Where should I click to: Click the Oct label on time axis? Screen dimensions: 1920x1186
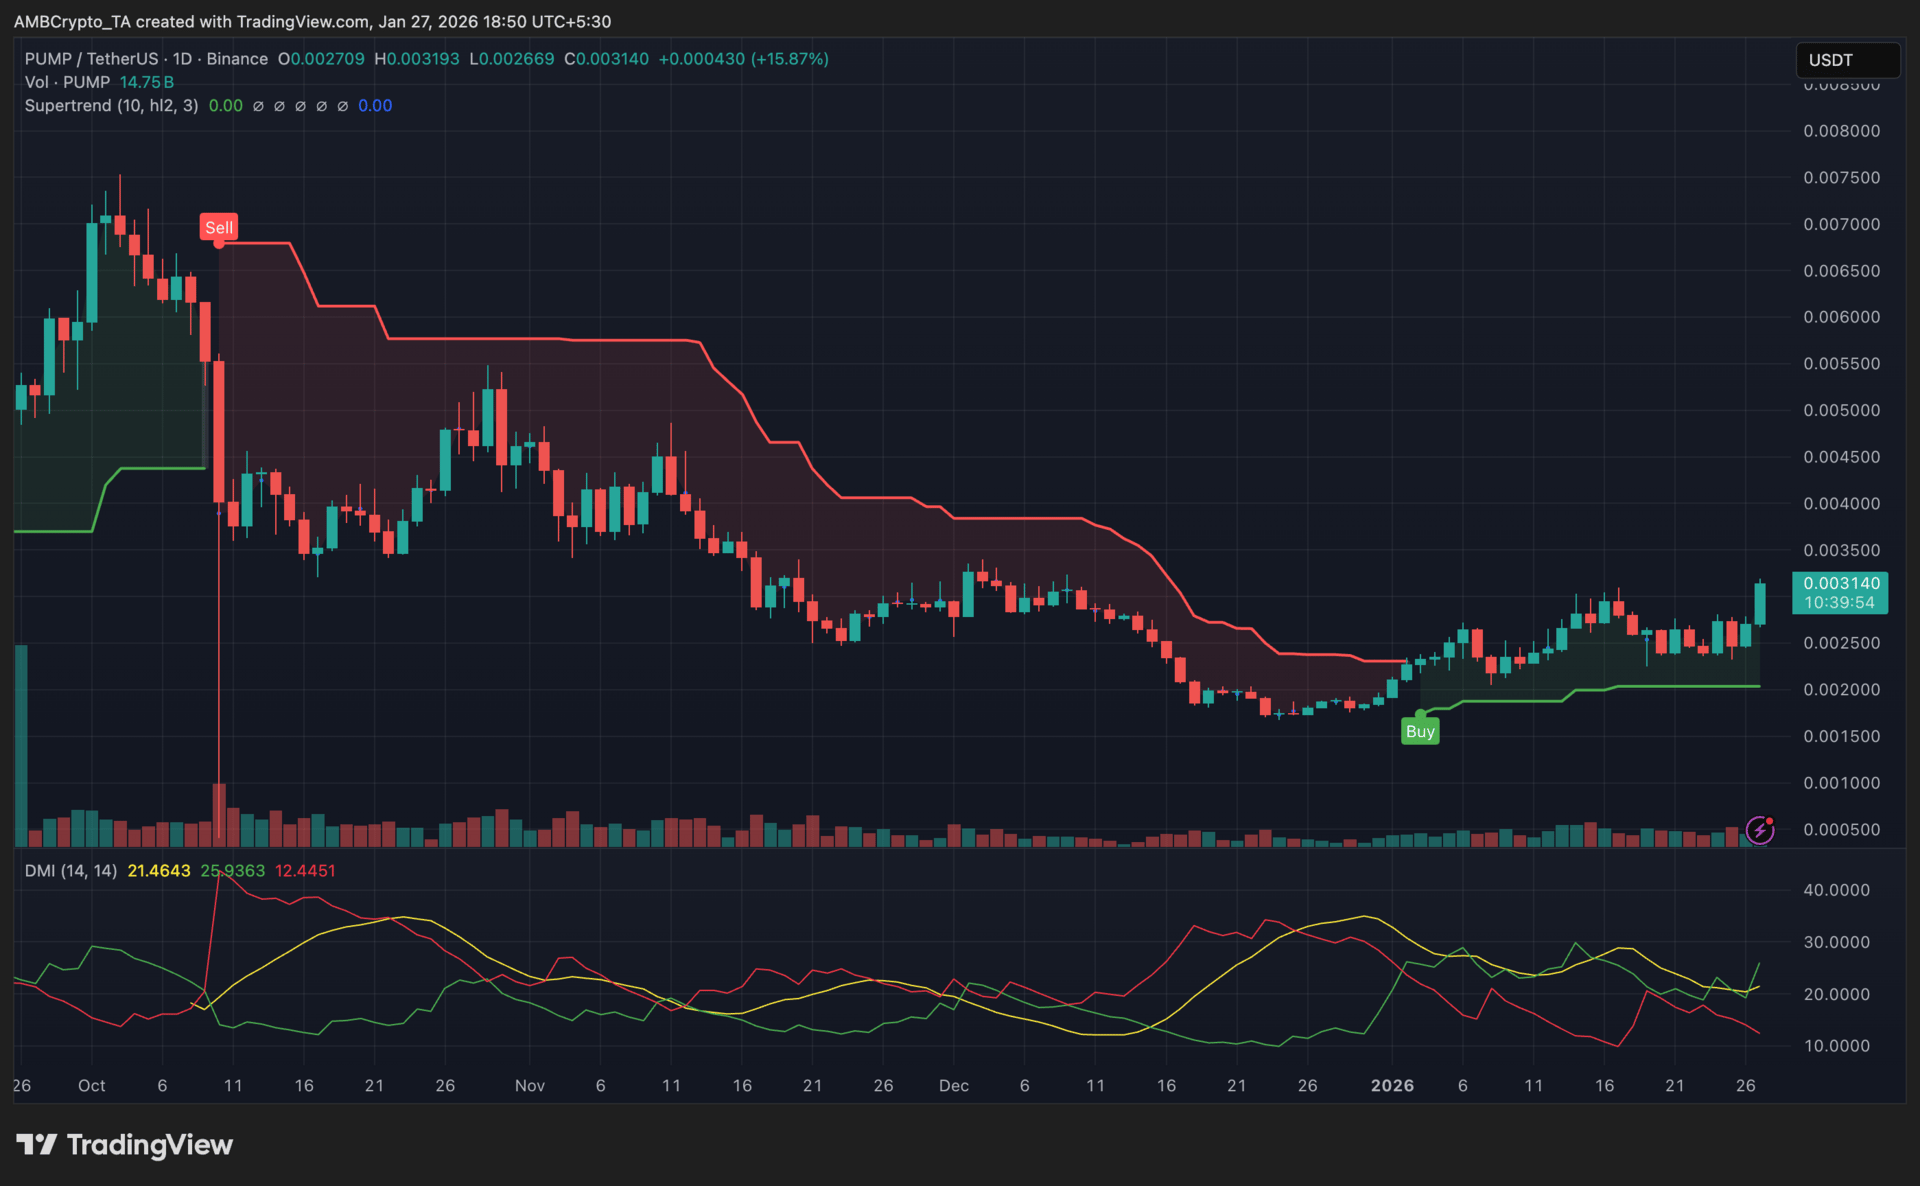tap(91, 1085)
